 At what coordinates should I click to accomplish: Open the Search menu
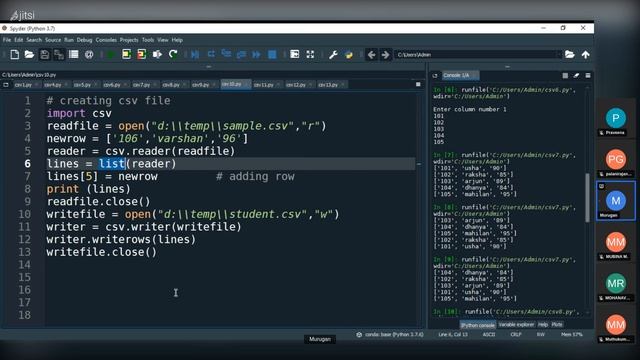click(34, 40)
